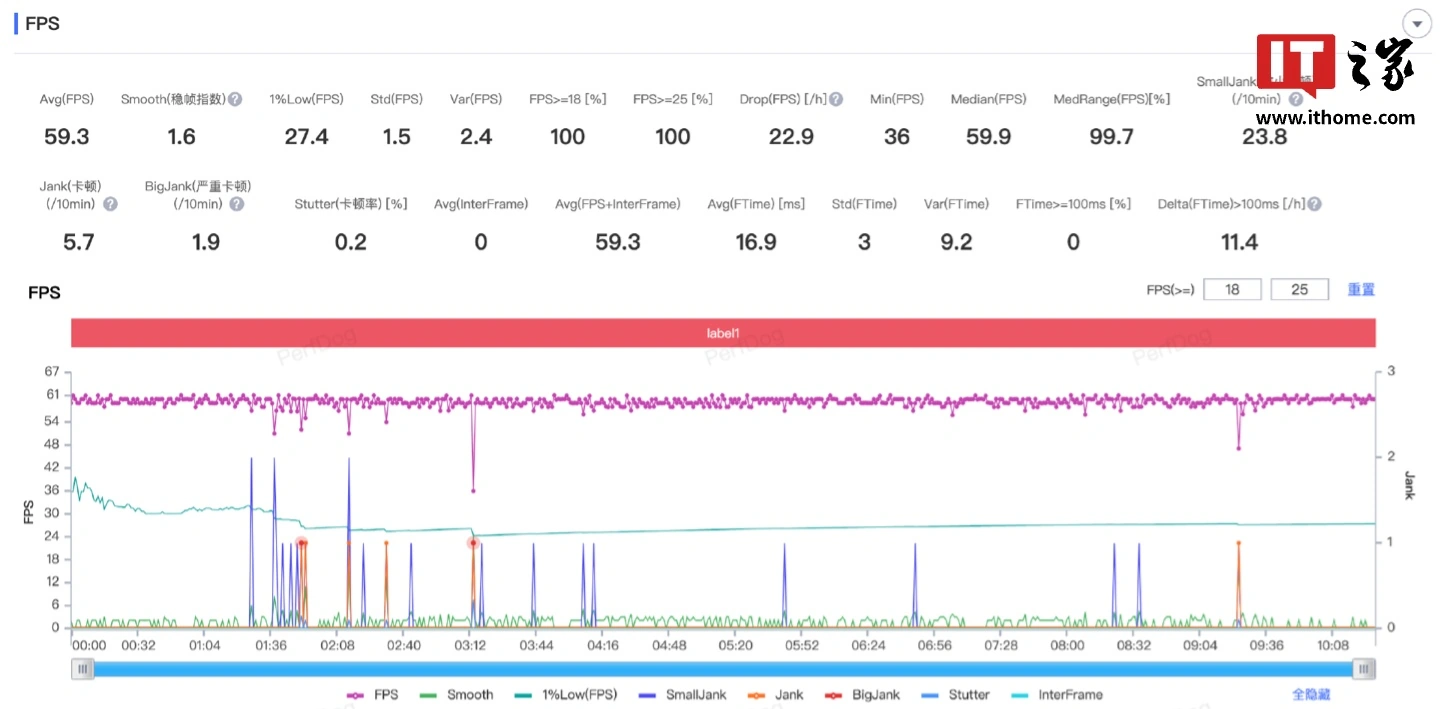
Task: Click the 全隐藏 hide-all link
Action: tap(1310, 695)
